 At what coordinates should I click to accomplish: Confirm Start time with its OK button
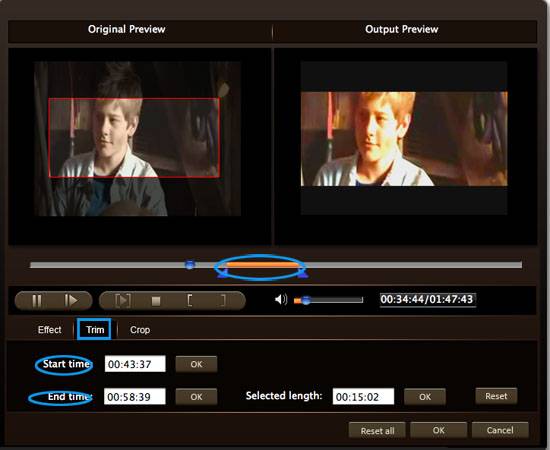196,364
